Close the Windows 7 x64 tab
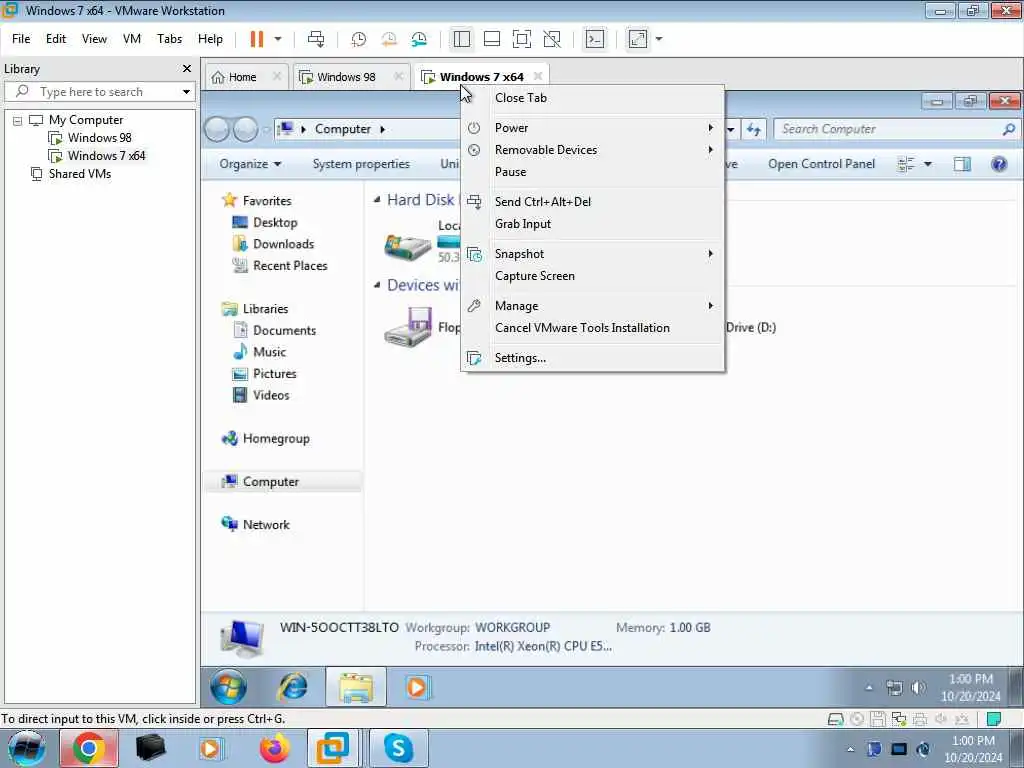The image size is (1024, 768). click(537, 76)
